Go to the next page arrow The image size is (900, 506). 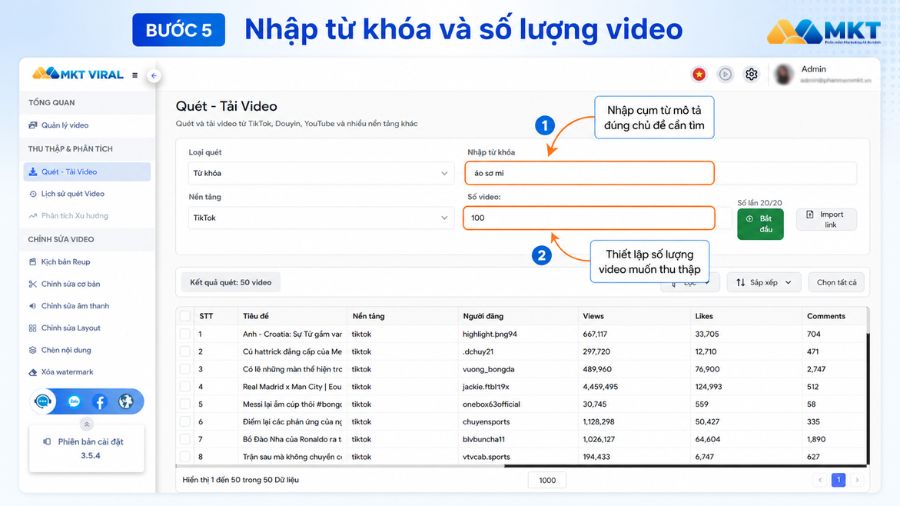coord(857,480)
